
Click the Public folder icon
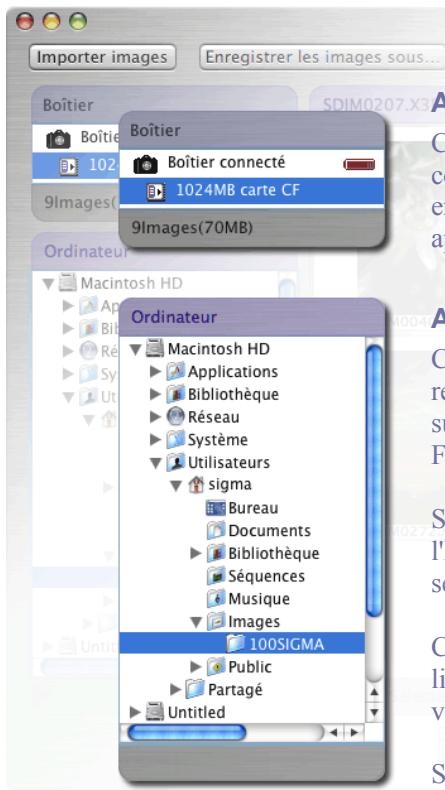216,667
